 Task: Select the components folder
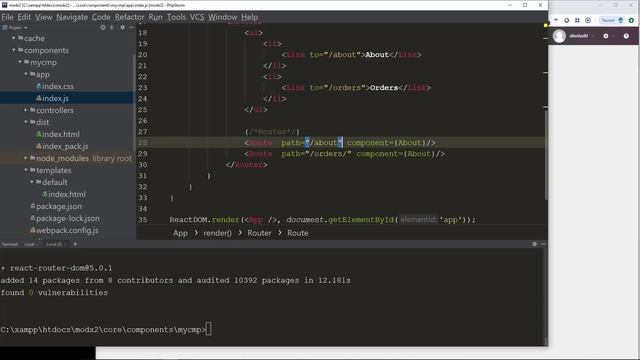click(43, 50)
